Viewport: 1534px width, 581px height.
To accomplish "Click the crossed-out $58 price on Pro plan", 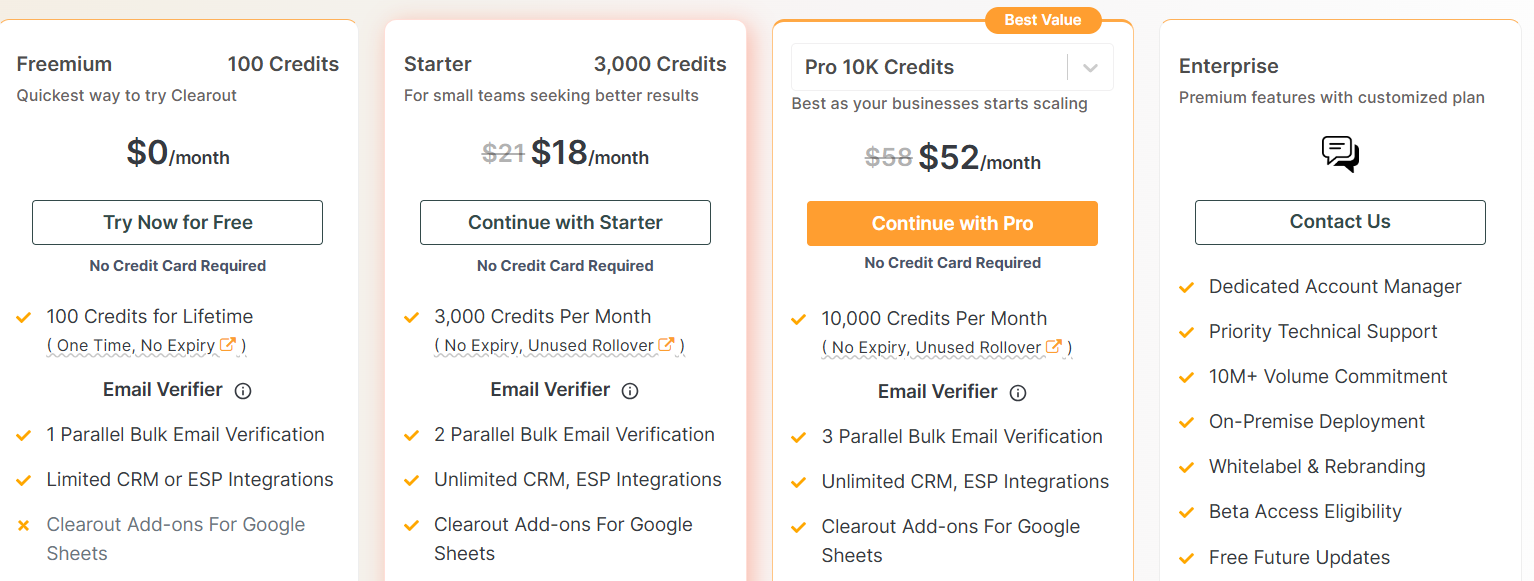I will (888, 156).
